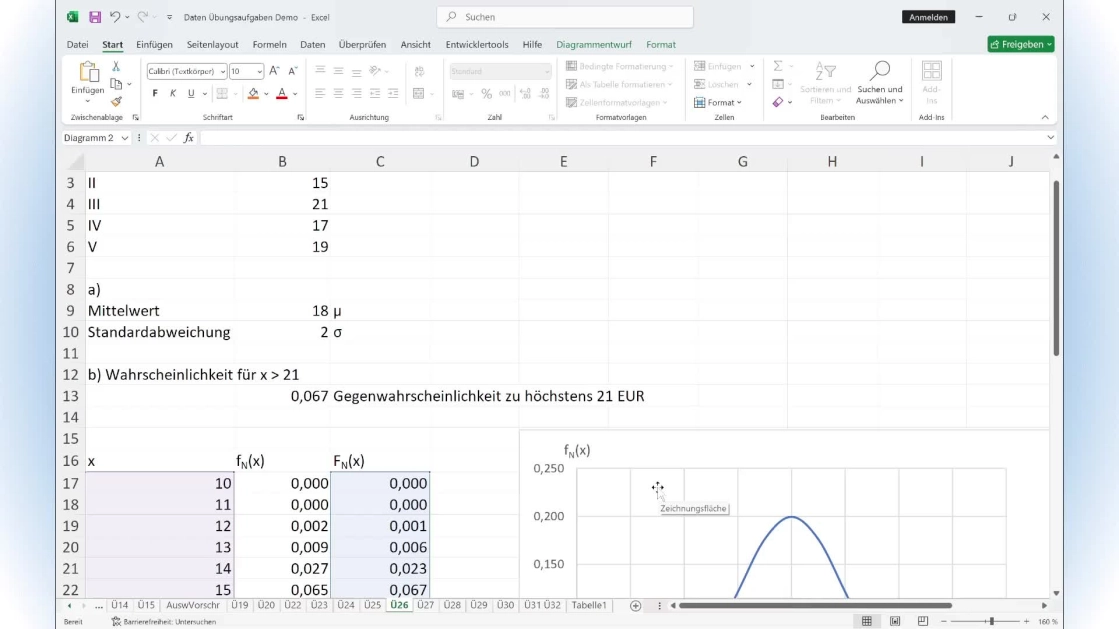Open Suchen und Auswählen magnifier
The image size is (1119, 629).
tap(880, 83)
